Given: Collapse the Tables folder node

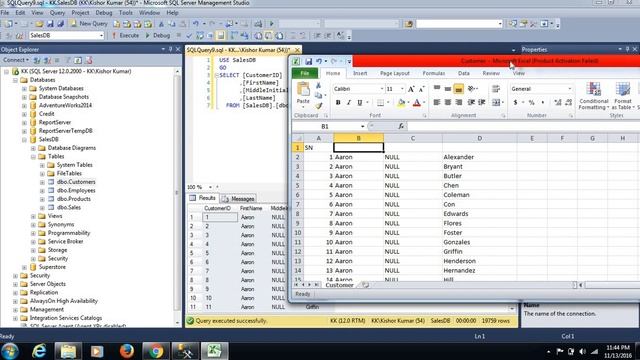Looking at the screenshot, I should tap(33, 156).
